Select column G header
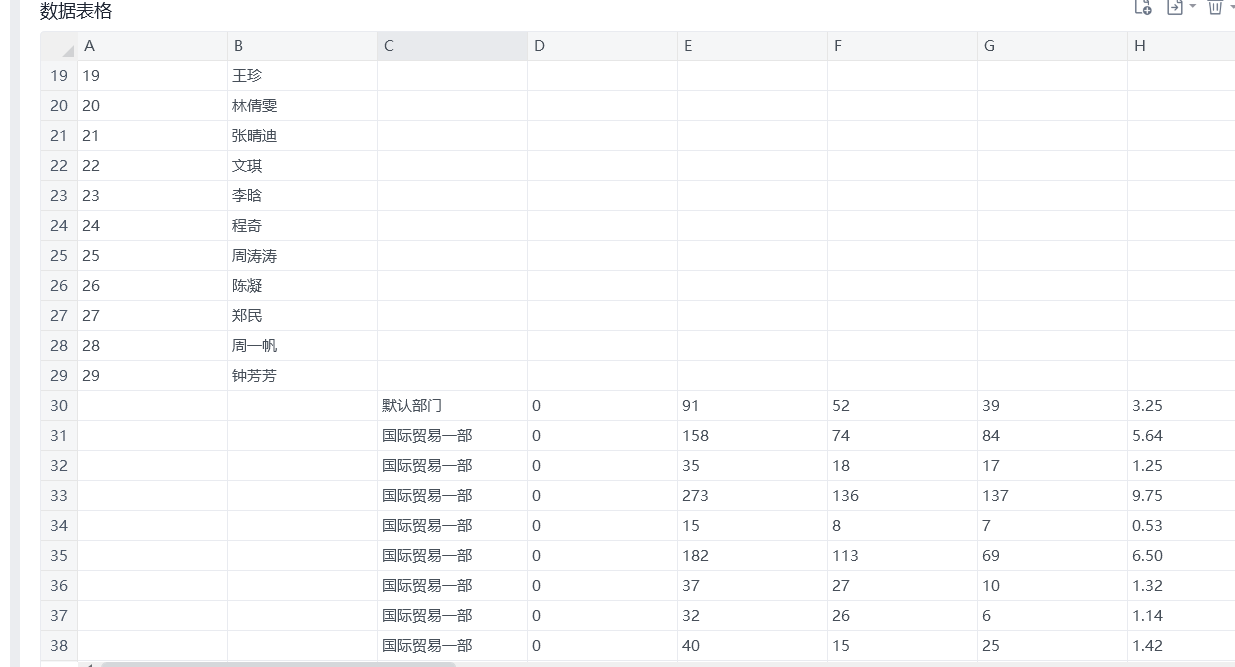The image size is (1235, 667). click(x=1053, y=46)
